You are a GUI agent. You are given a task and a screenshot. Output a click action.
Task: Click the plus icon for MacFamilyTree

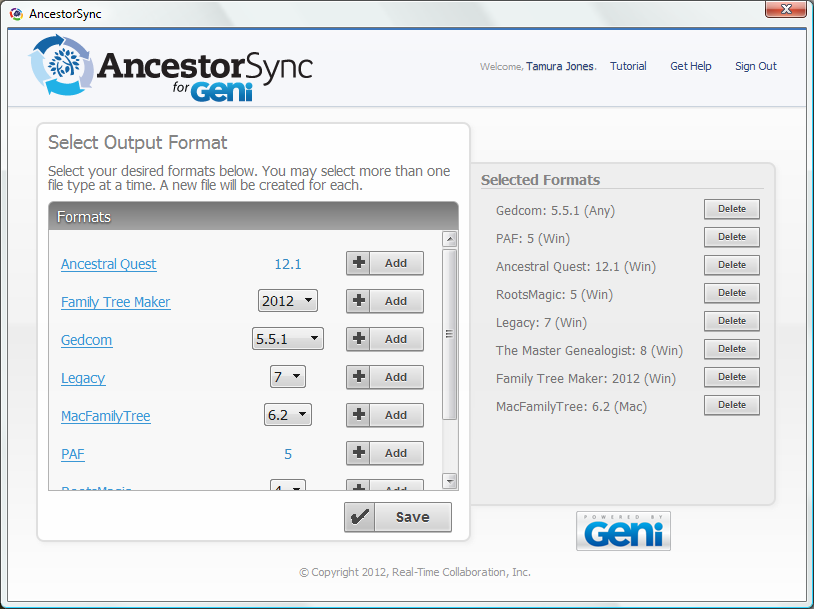[x=358, y=415]
